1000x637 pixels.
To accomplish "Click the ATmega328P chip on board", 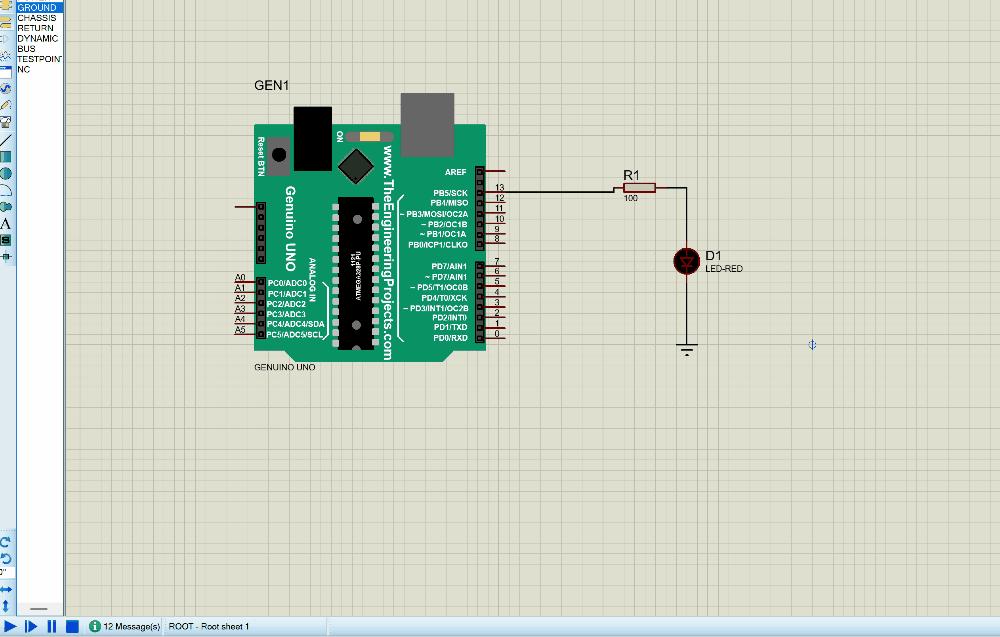I will click(x=356, y=273).
